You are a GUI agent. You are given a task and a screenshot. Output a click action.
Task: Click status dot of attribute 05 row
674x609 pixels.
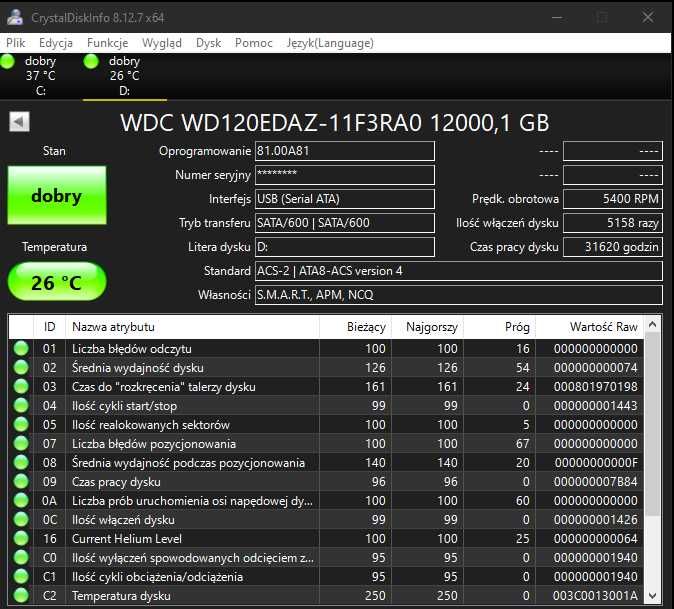(21, 425)
